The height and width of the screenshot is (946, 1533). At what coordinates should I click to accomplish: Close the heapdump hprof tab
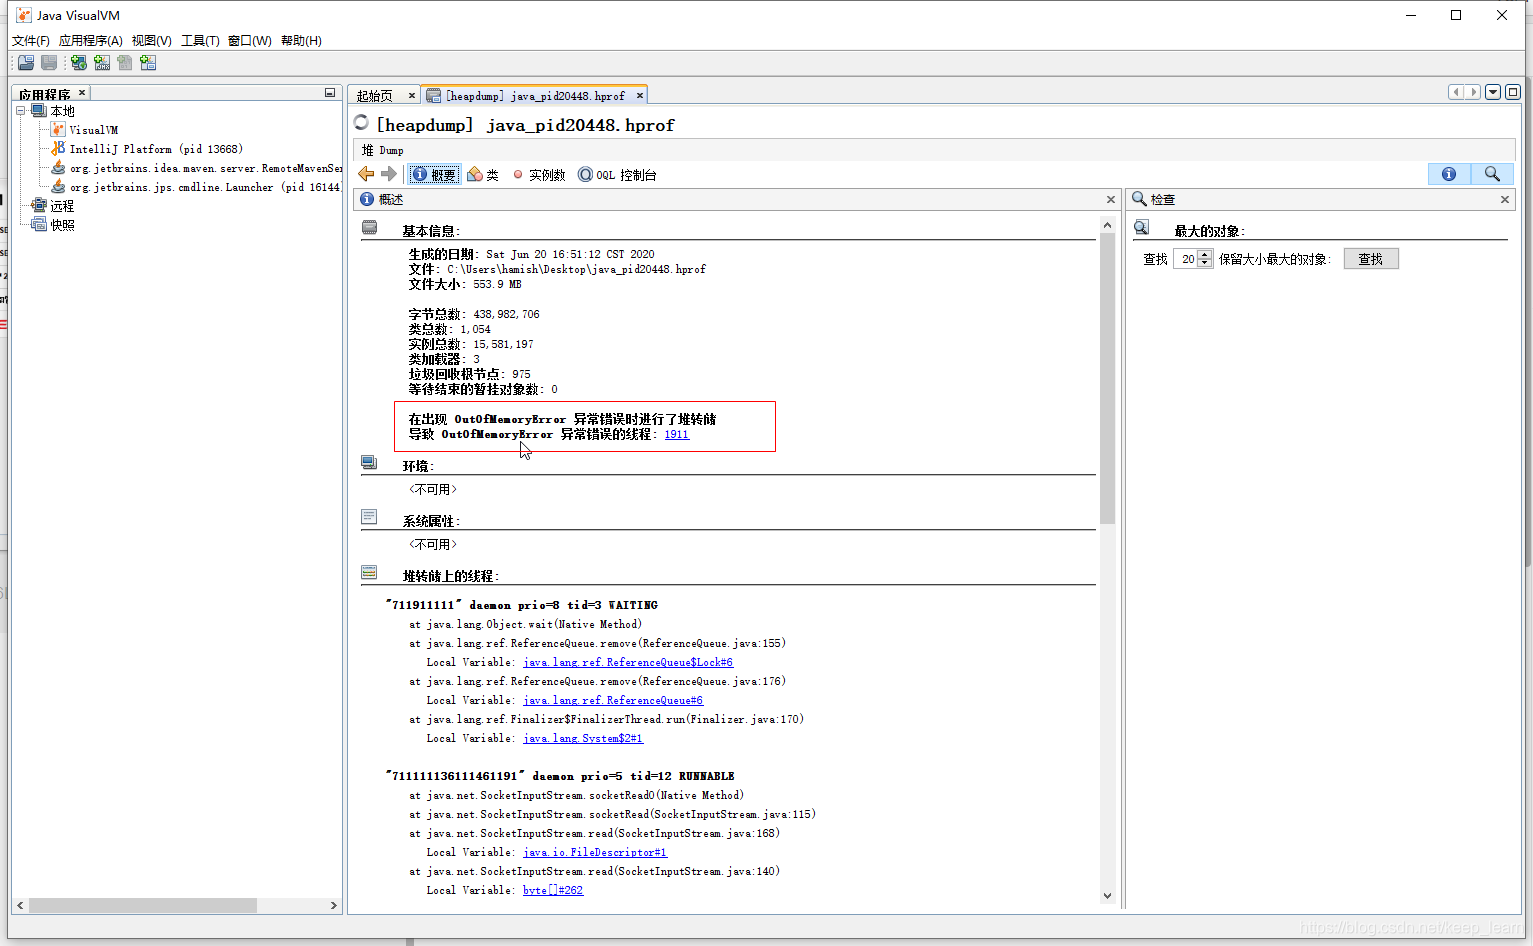640,96
